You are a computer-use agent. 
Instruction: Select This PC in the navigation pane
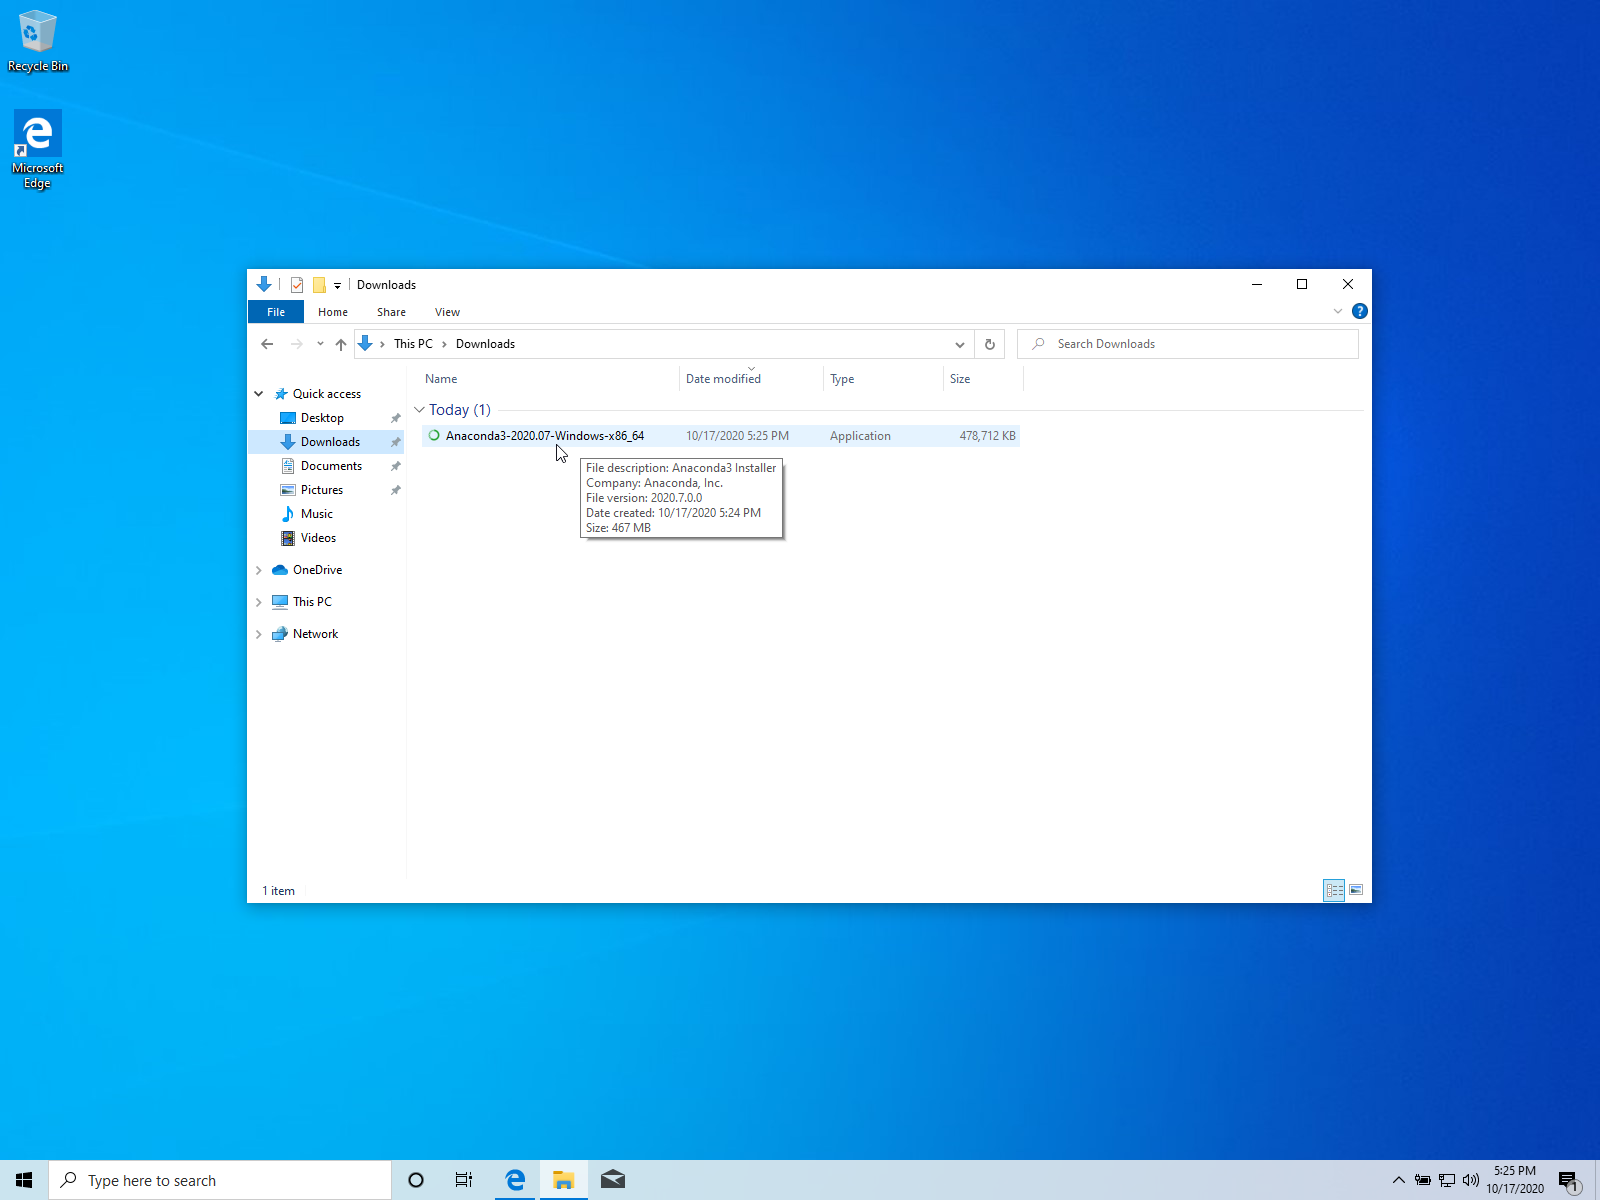tap(312, 602)
